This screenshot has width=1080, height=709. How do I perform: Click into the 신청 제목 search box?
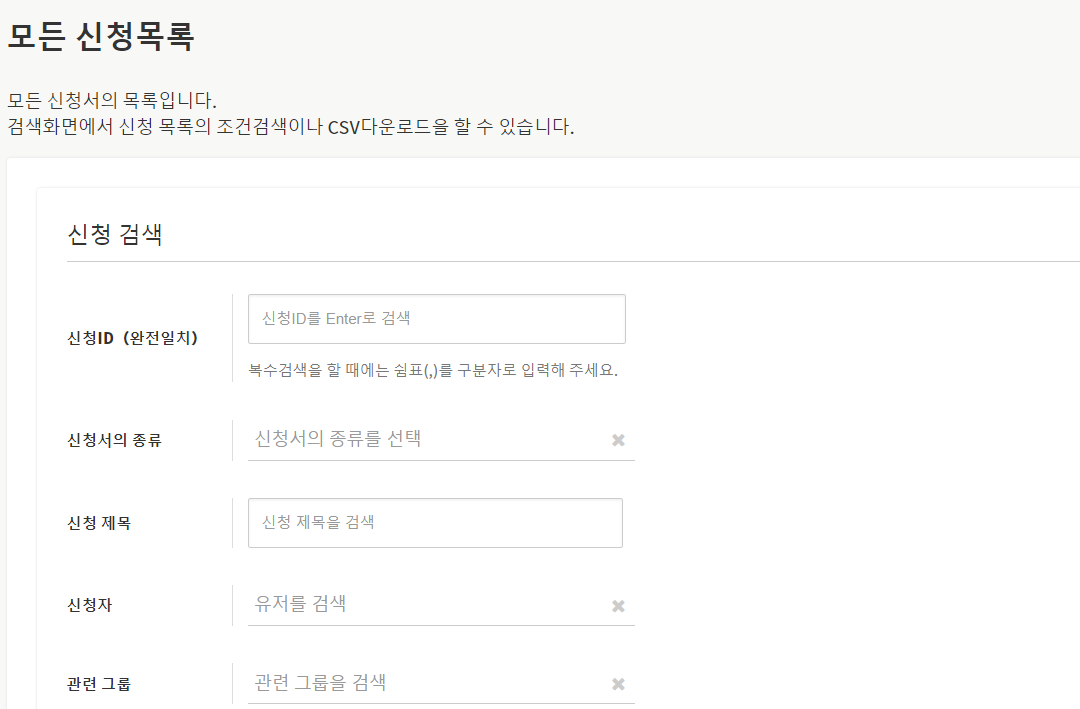(435, 523)
